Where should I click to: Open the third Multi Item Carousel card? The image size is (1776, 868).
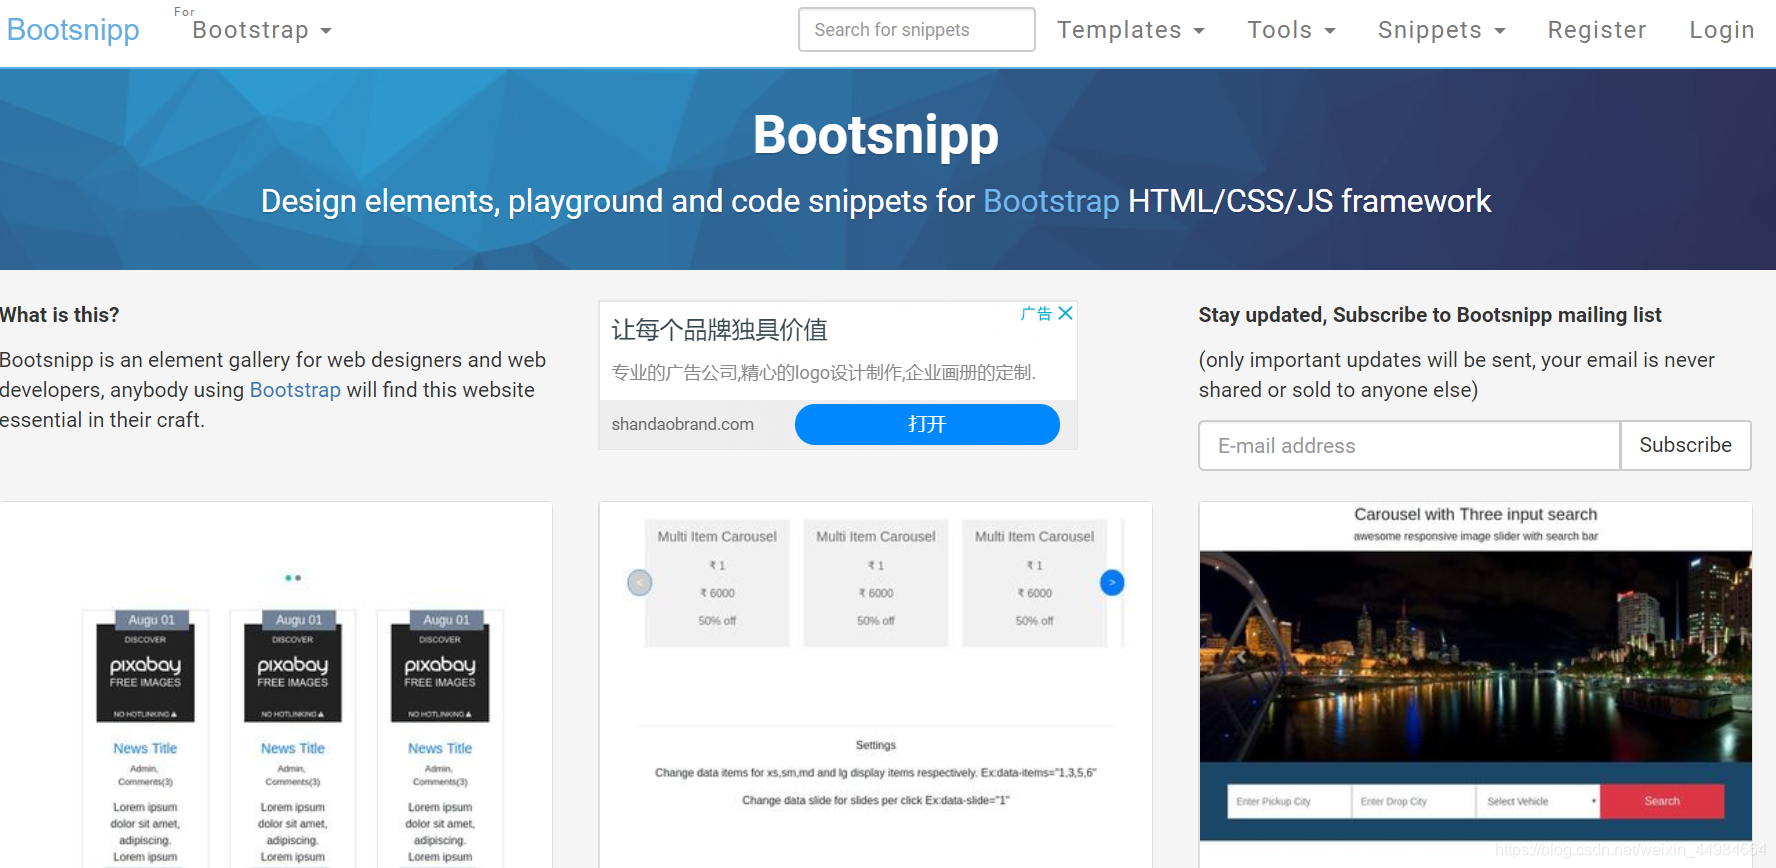coord(1035,583)
